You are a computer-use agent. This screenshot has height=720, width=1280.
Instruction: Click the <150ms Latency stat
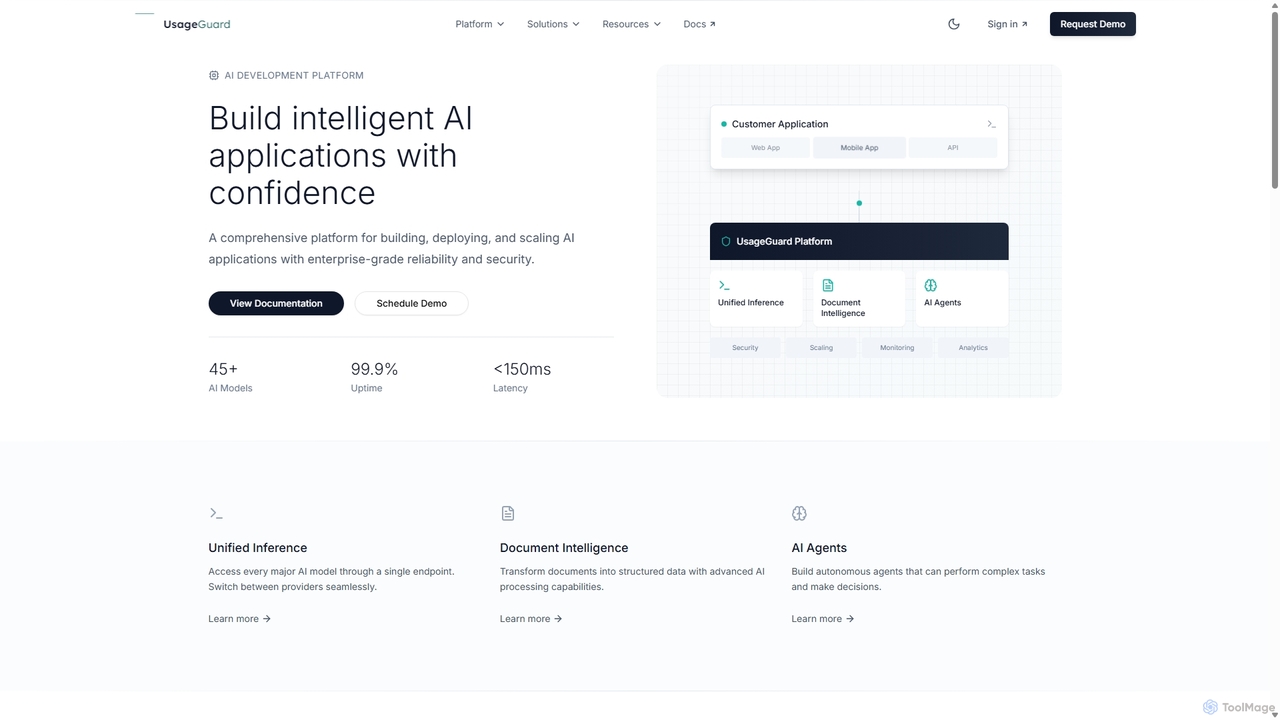click(522, 377)
